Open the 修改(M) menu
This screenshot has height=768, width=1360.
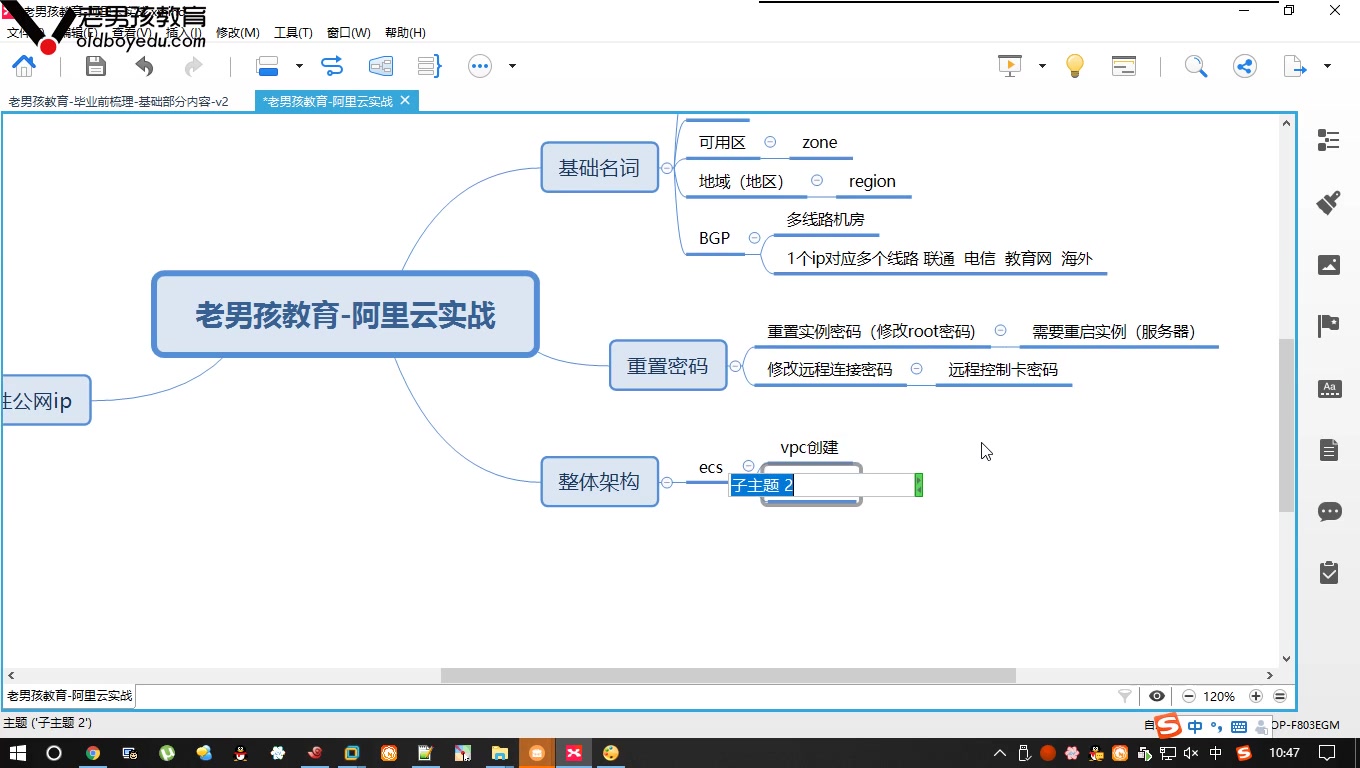(x=238, y=33)
